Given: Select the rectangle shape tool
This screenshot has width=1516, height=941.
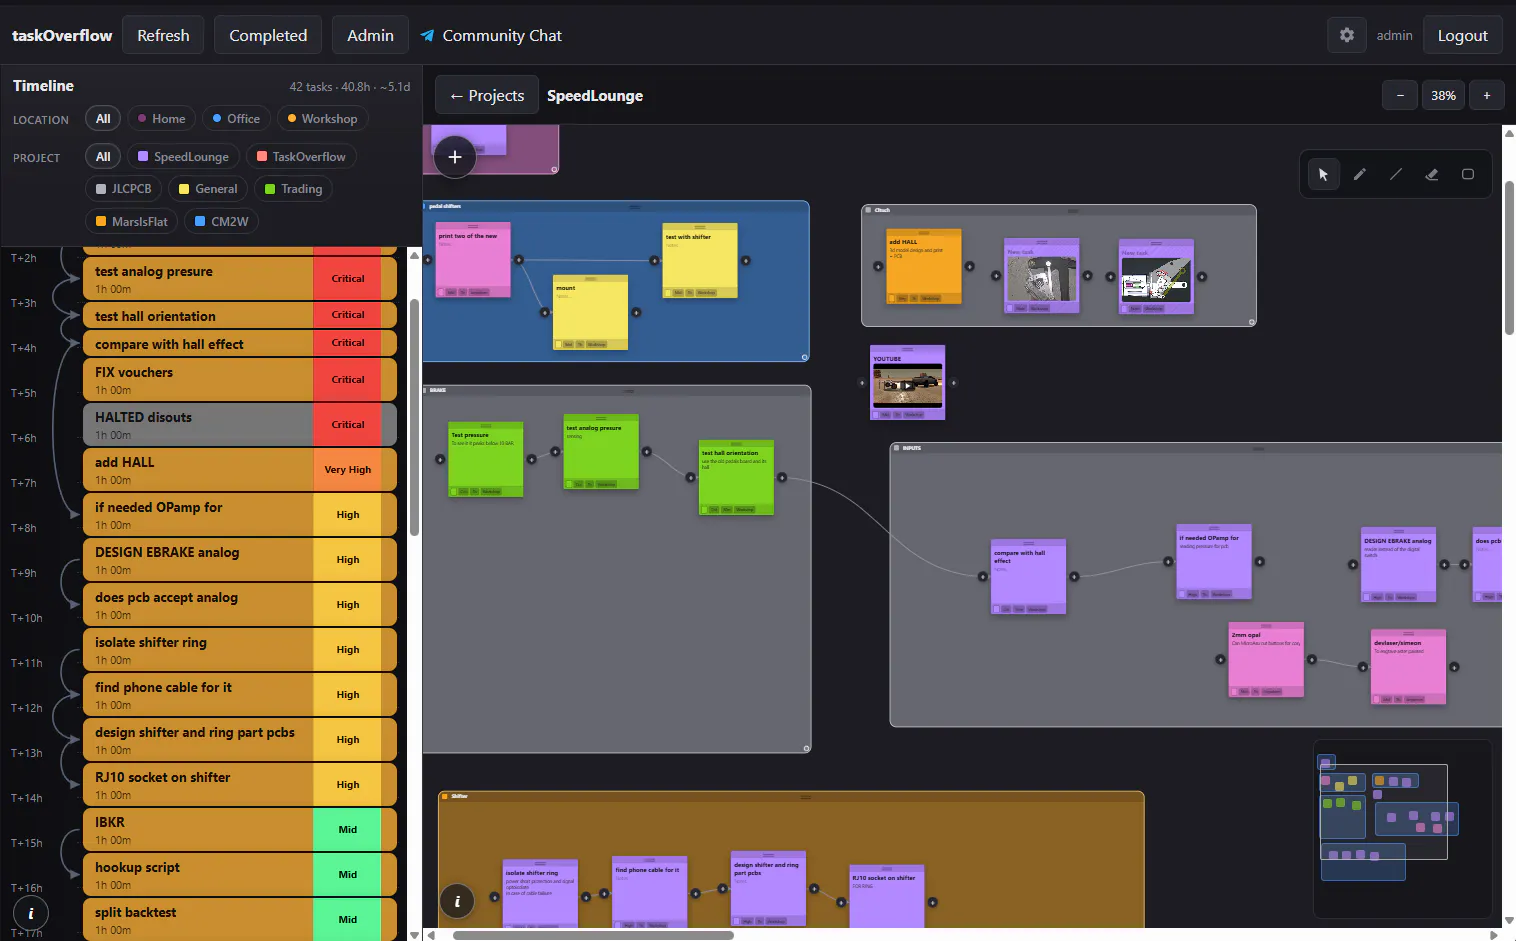Looking at the screenshot, I should click(x=1467, y=174).
